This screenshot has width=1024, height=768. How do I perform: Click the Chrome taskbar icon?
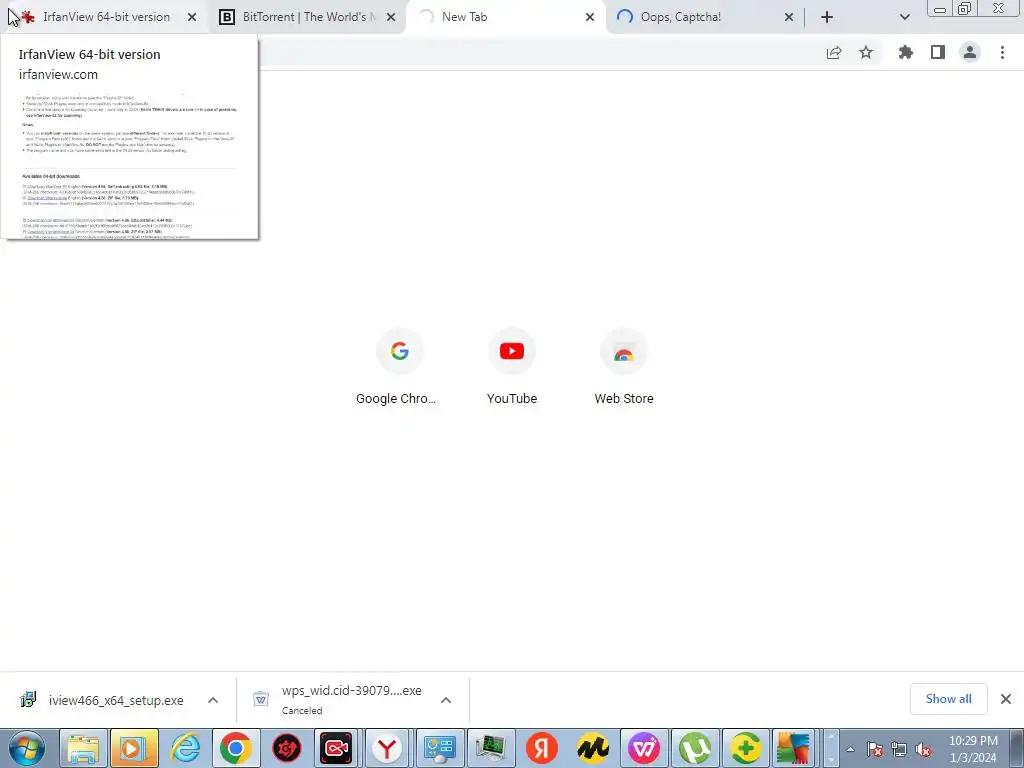(236, 748)
